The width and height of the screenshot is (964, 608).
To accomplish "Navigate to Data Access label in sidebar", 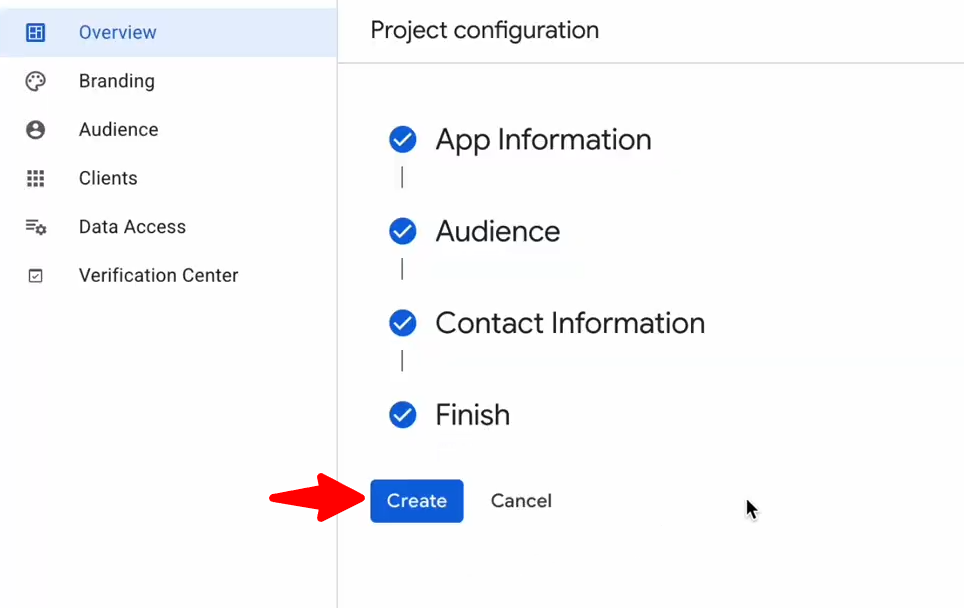I will (x=132, y=227).
